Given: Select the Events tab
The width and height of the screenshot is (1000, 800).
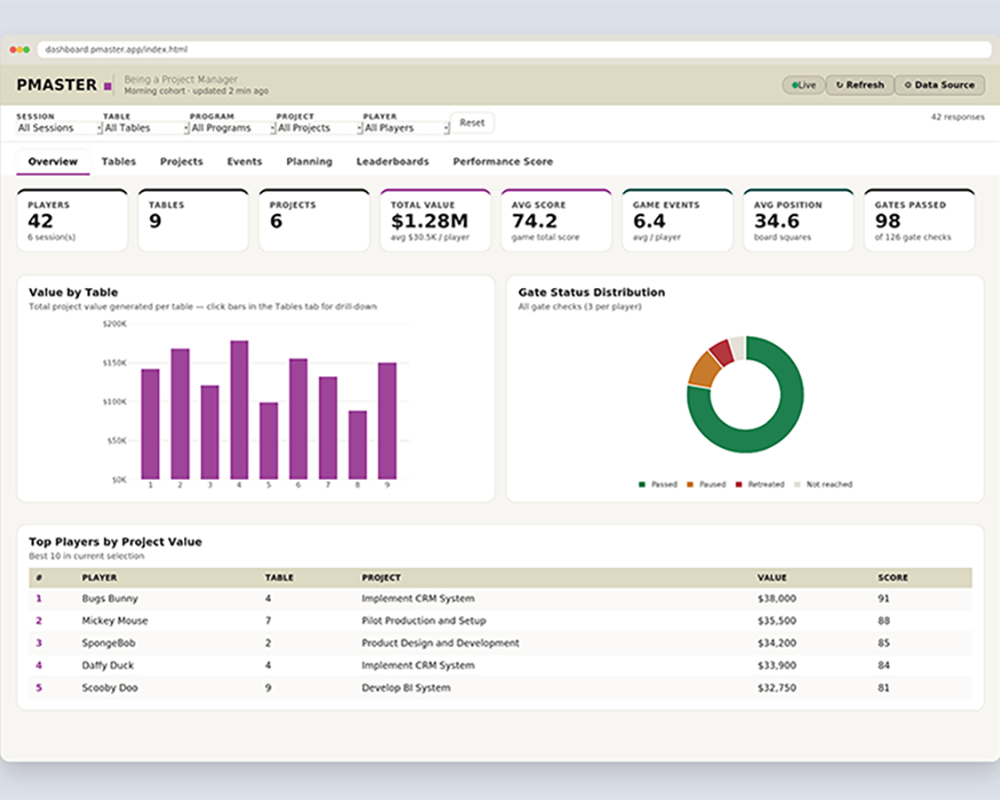Looking at the screenshot, I should (244, 161).
